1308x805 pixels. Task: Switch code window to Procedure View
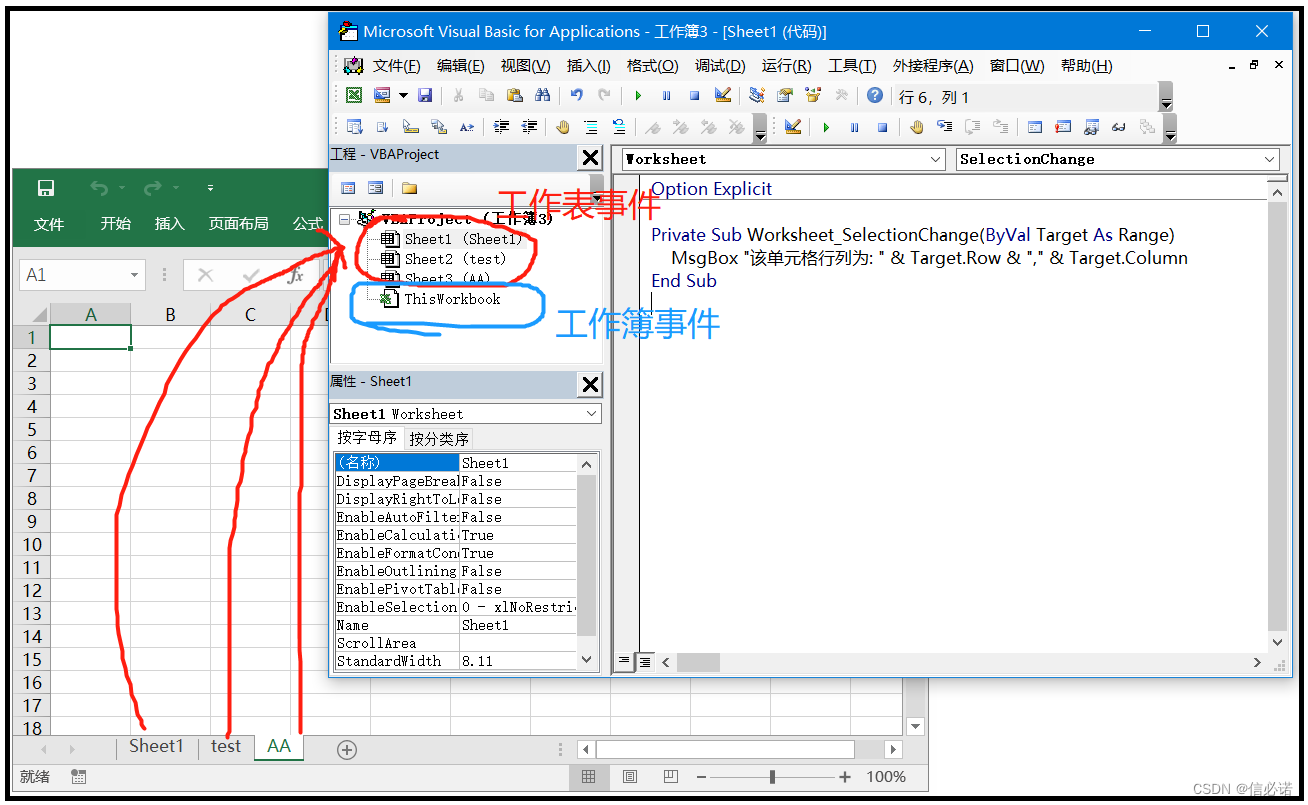pos(624,661)
